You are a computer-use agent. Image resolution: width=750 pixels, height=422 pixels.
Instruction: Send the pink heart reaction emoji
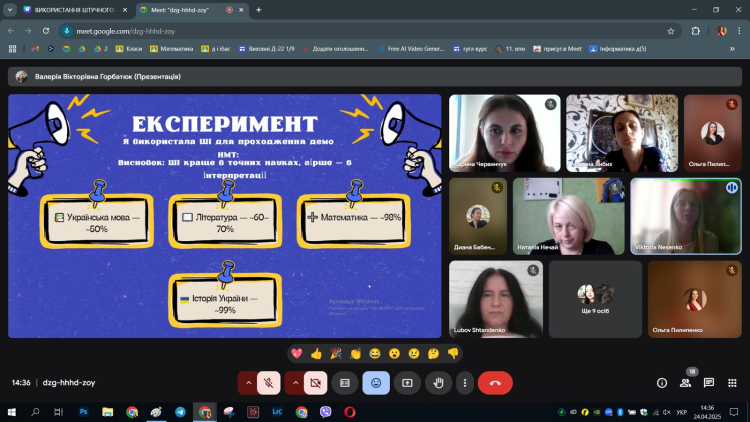coord(297,353)
